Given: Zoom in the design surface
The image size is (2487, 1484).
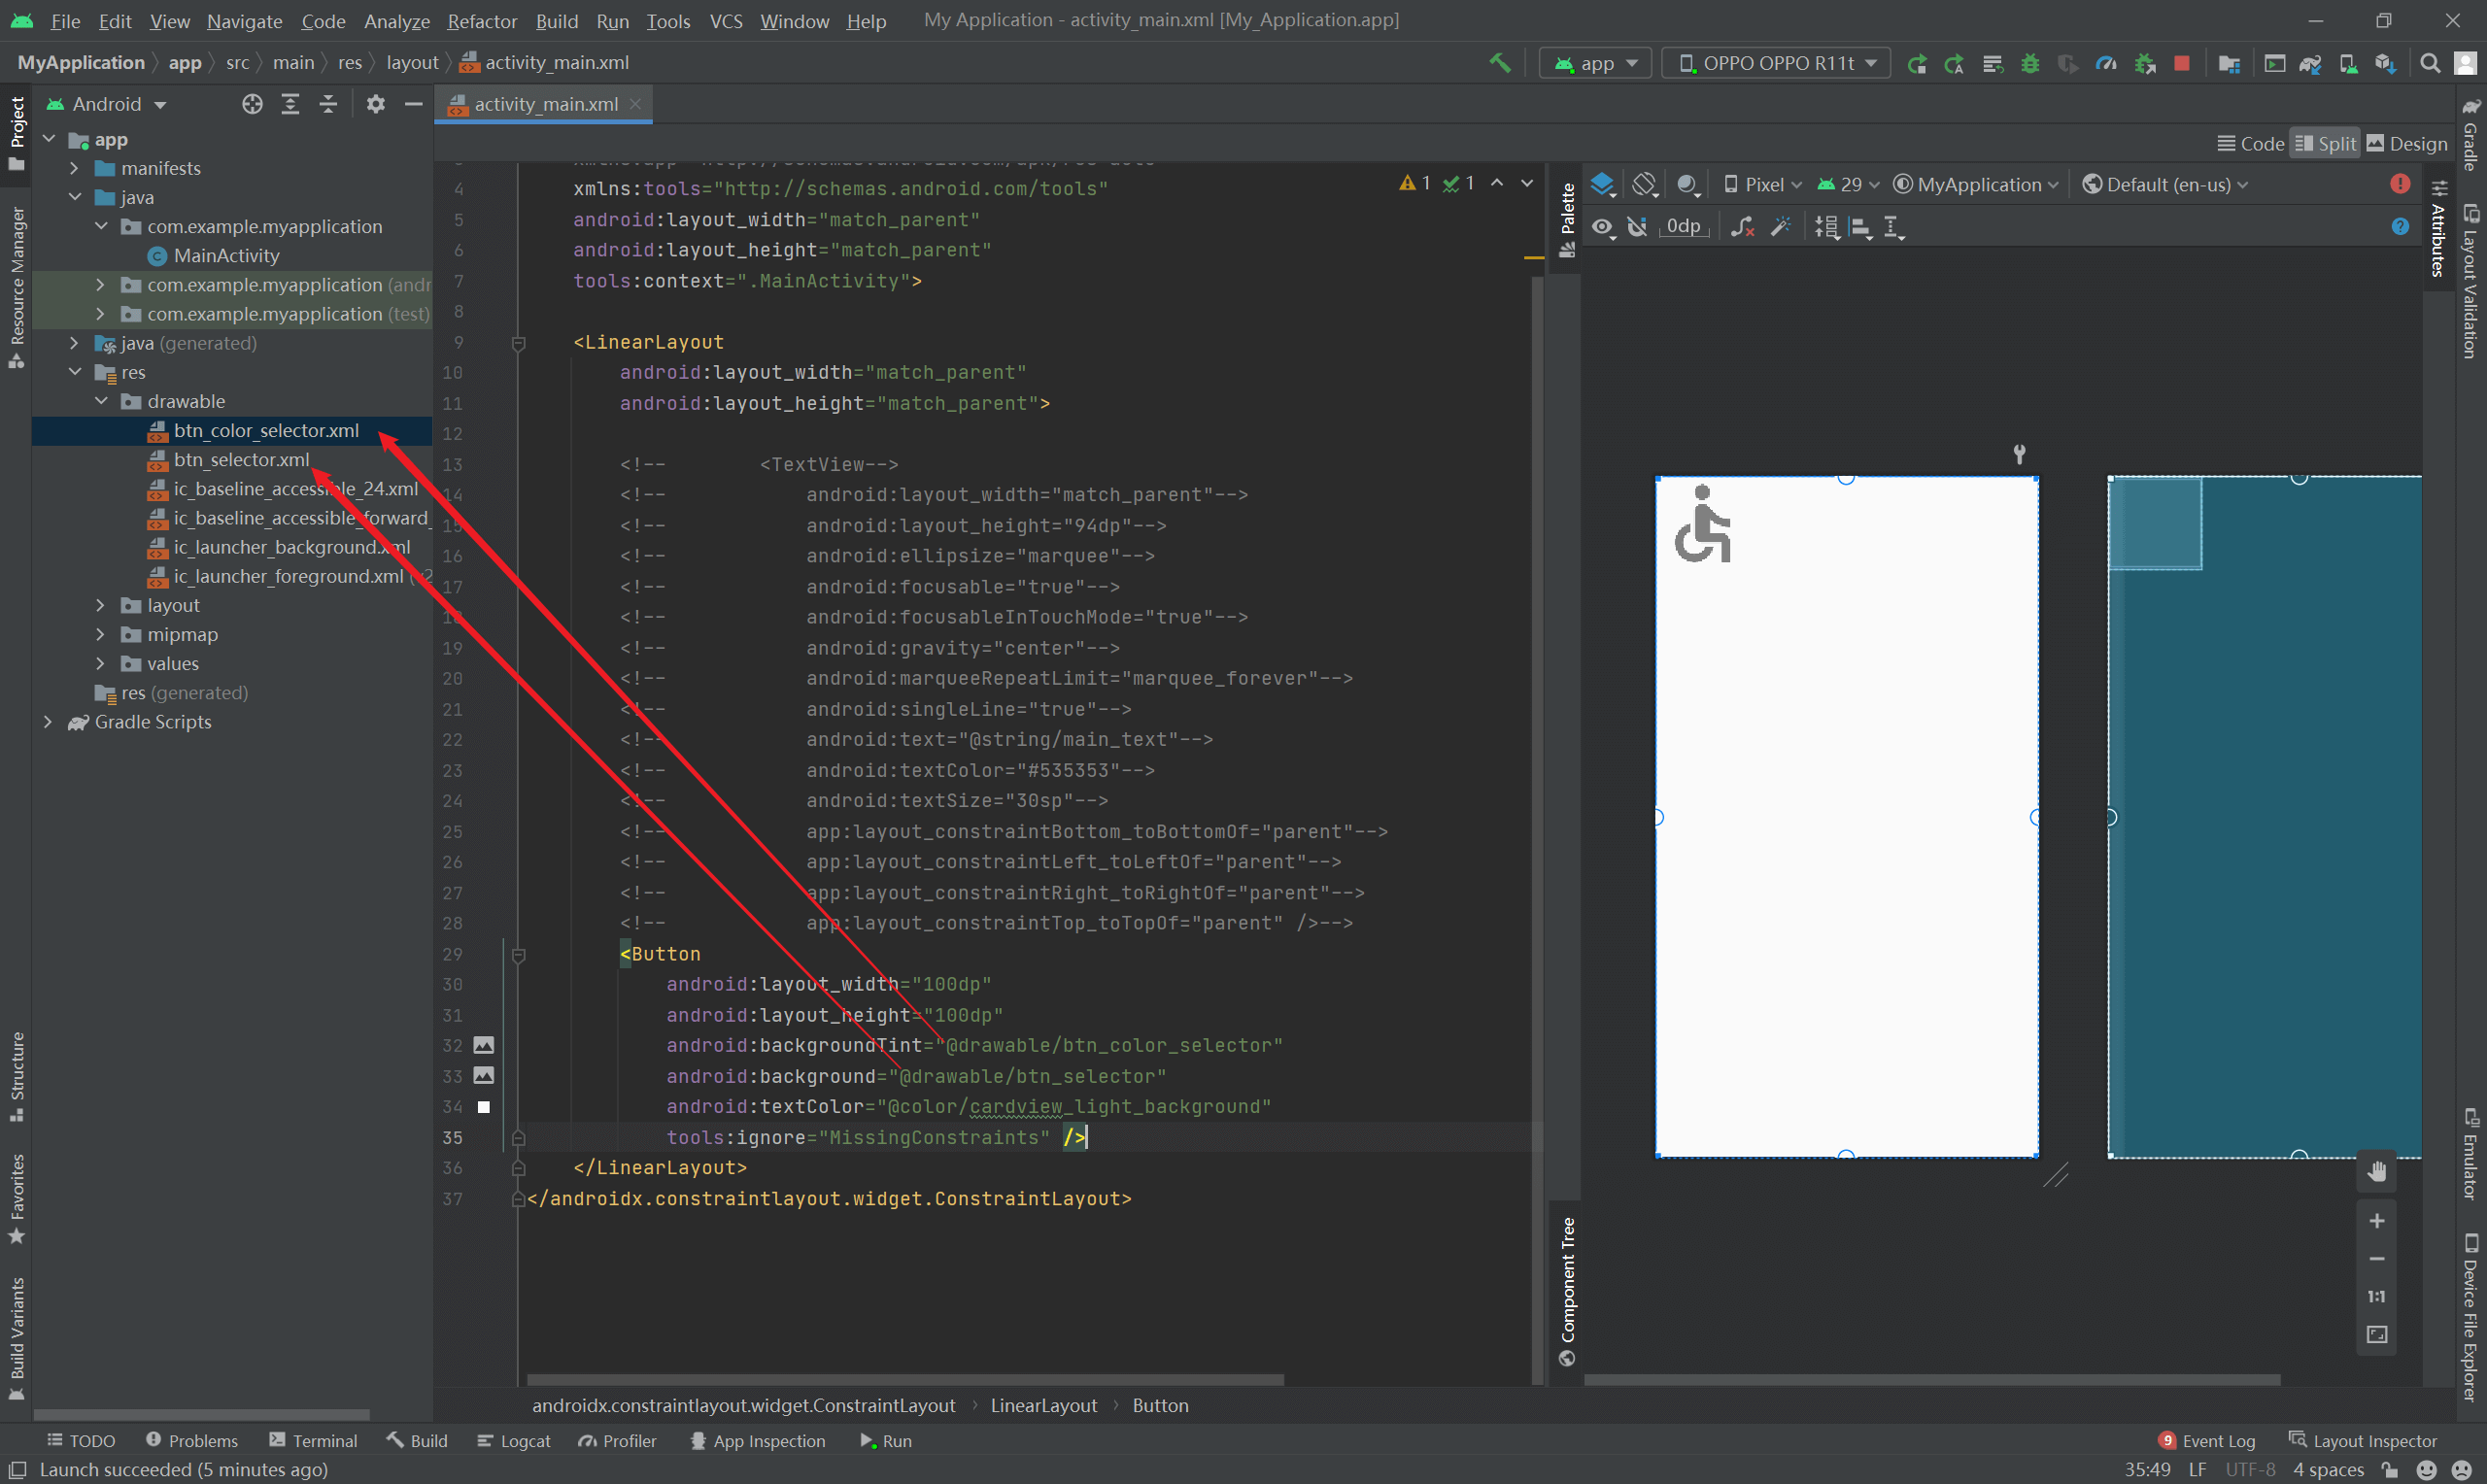Looking at the screenshot, I should click(2377, 1221).
